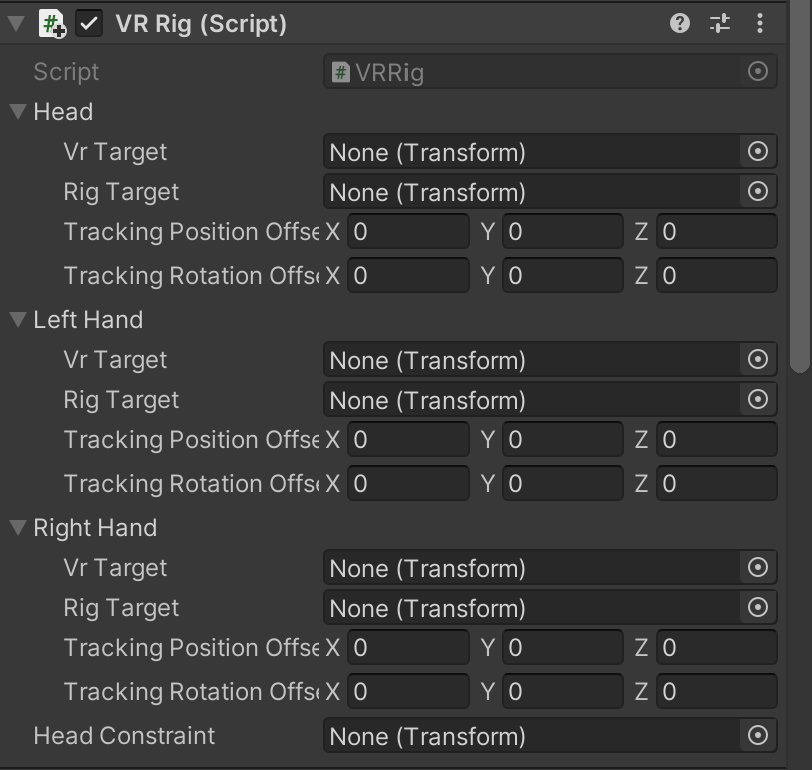
Task: Collapse the Right Hand section
Action: (17, 528)
